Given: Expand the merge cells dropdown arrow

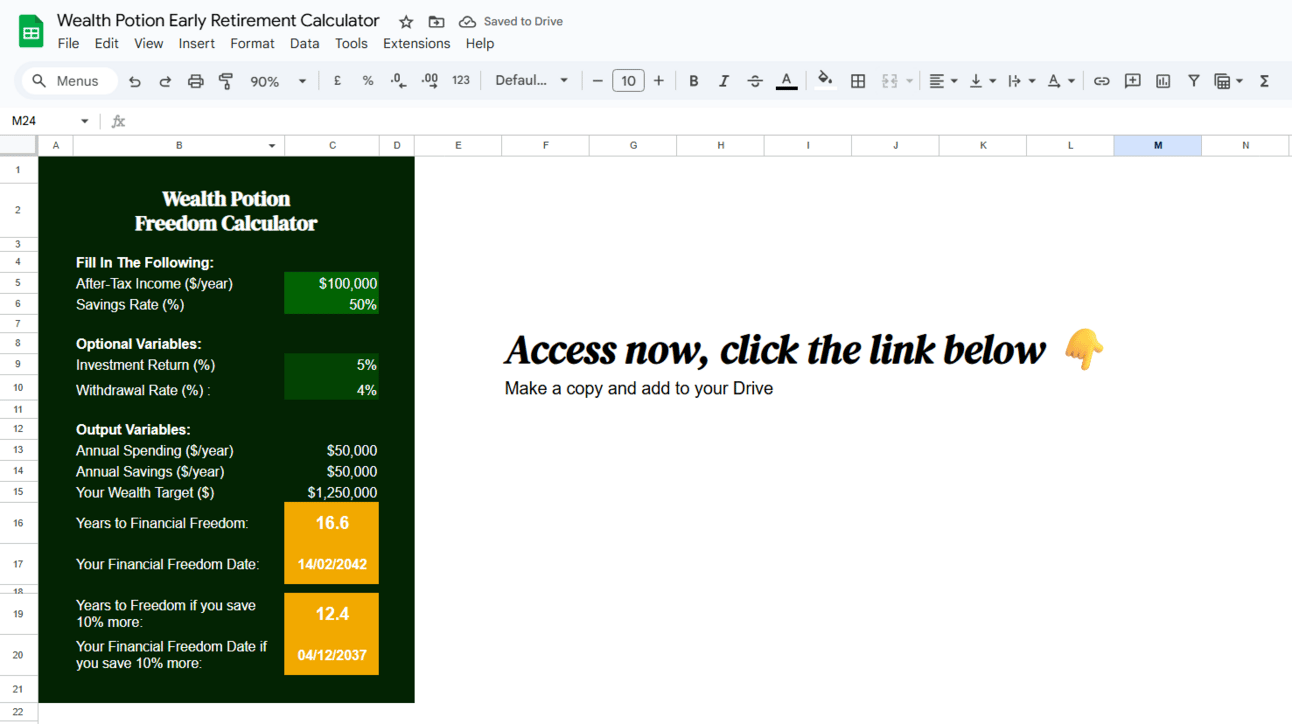Looking at the screenshot, I should pyautogui.click(x=909, y=81).
